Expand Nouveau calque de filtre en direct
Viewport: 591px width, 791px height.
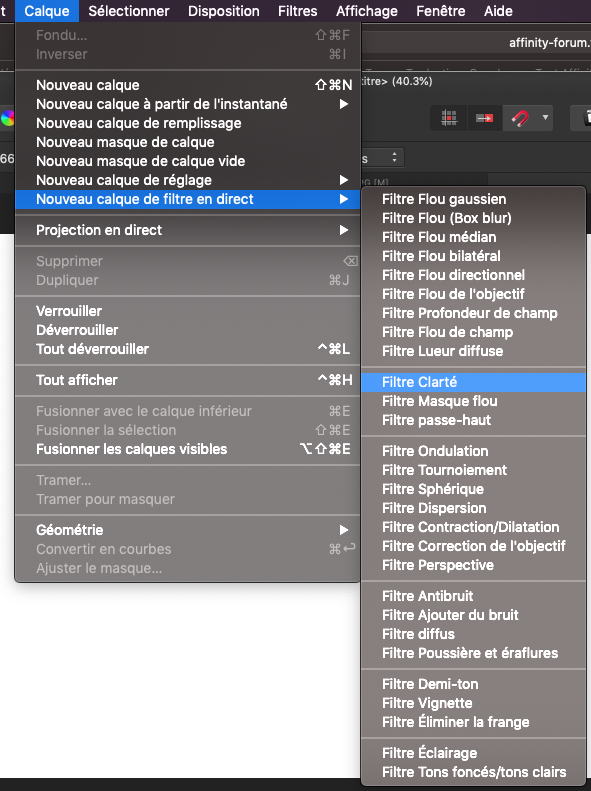click(x=188, y=199)
